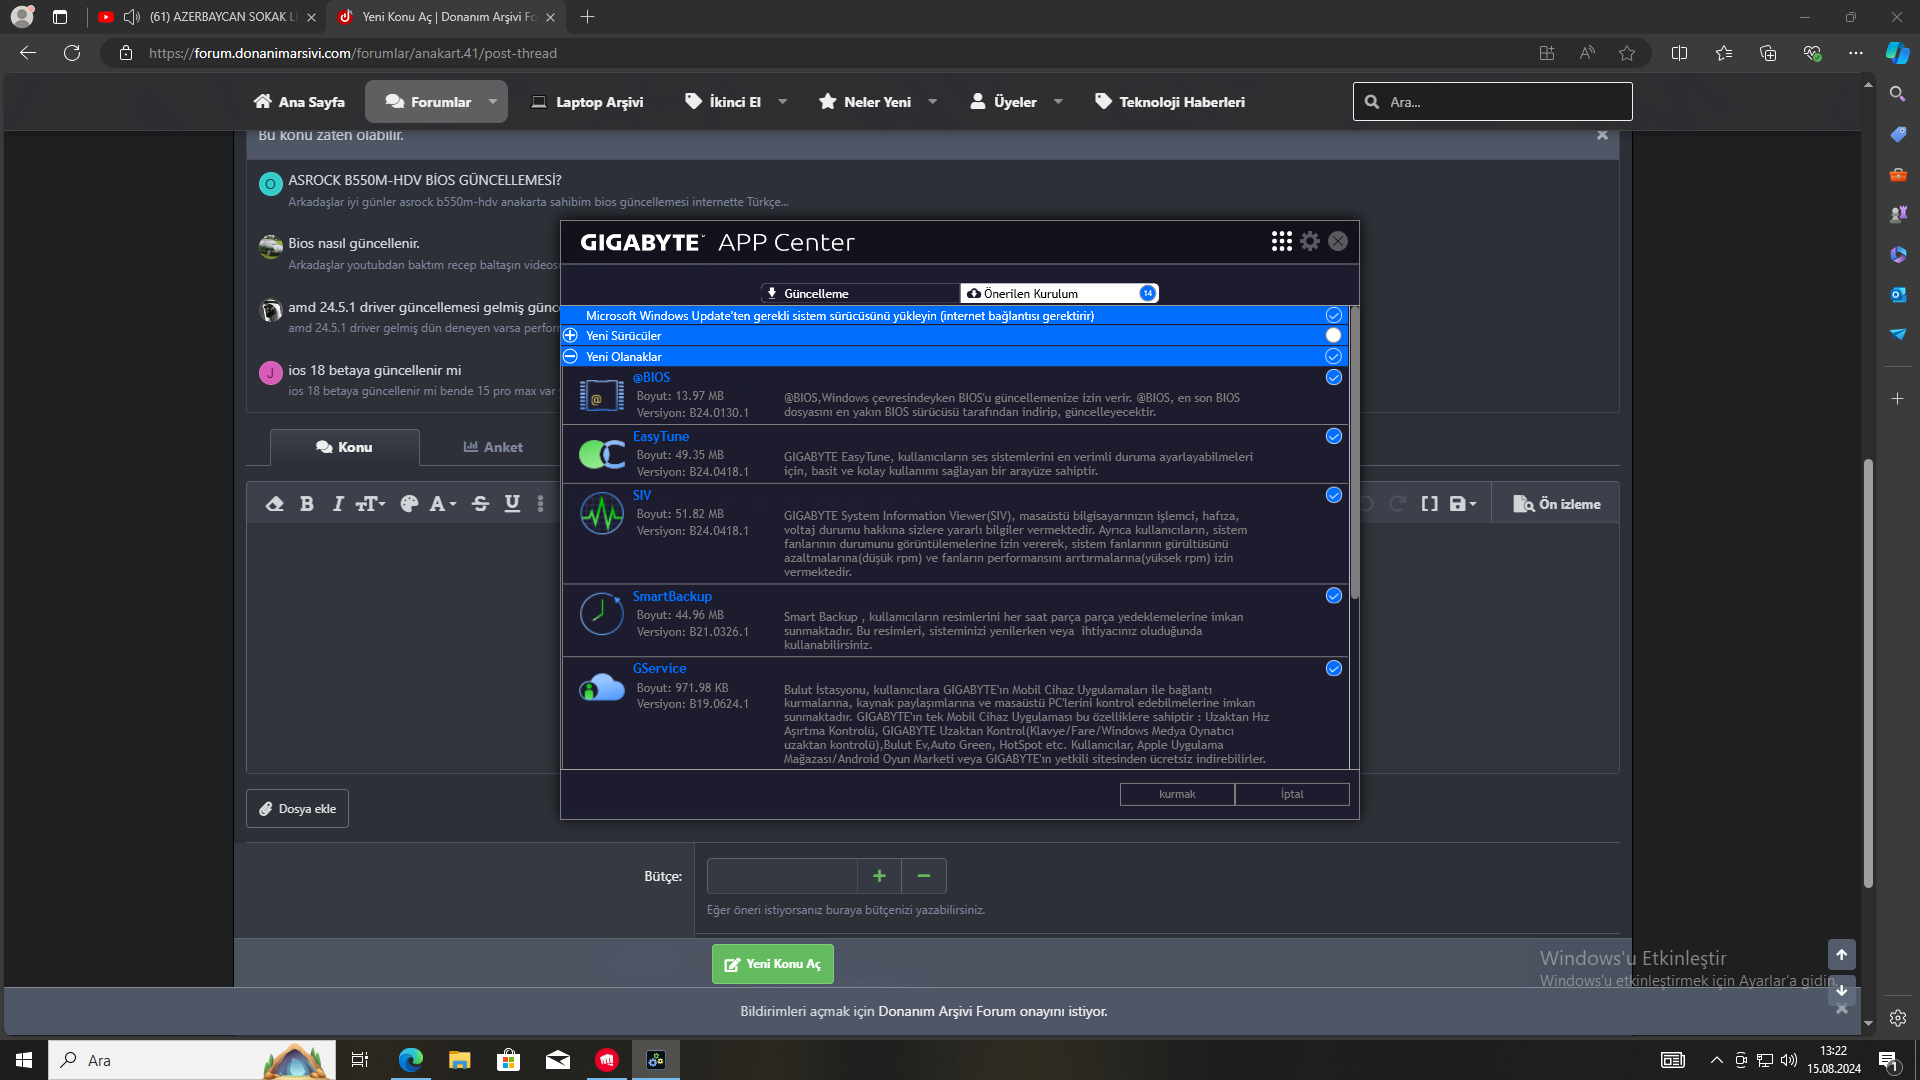
Task: Switch to the Önerilen Kurulum tab
Action: (1059, 293)
